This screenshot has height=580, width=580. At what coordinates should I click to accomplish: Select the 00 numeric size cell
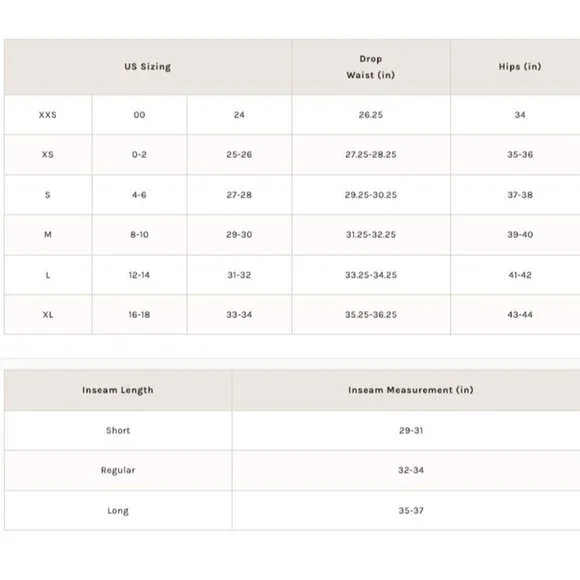coord(139,115)
